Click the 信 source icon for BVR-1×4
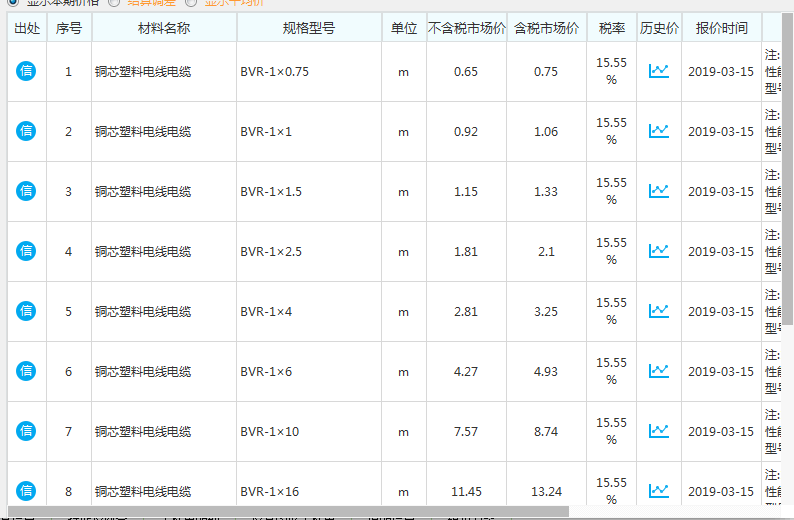 point(26,311)
